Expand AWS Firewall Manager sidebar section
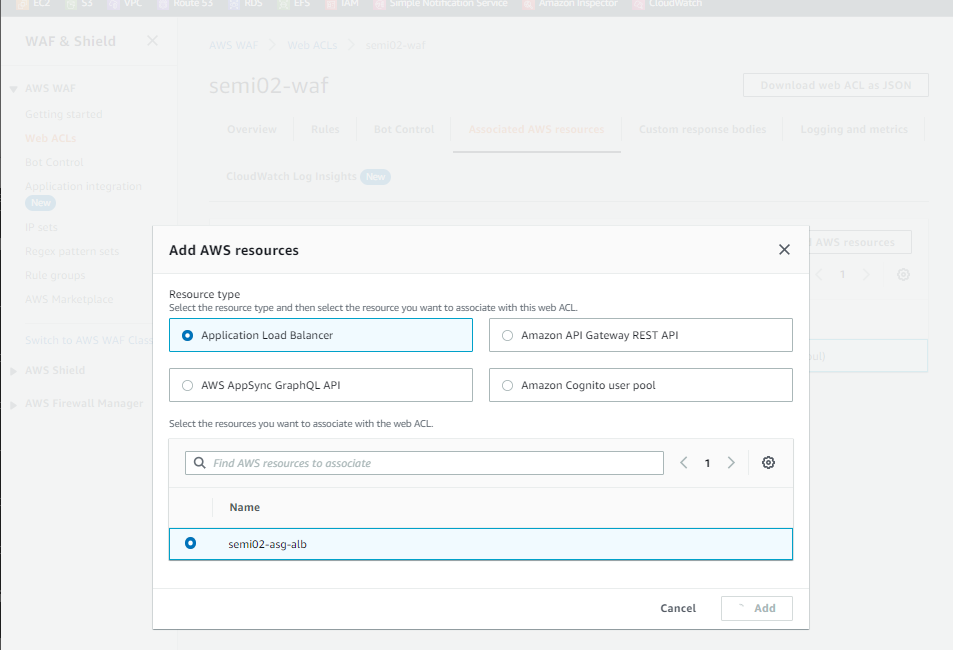The image size is (953, 650). coord(13,405)
